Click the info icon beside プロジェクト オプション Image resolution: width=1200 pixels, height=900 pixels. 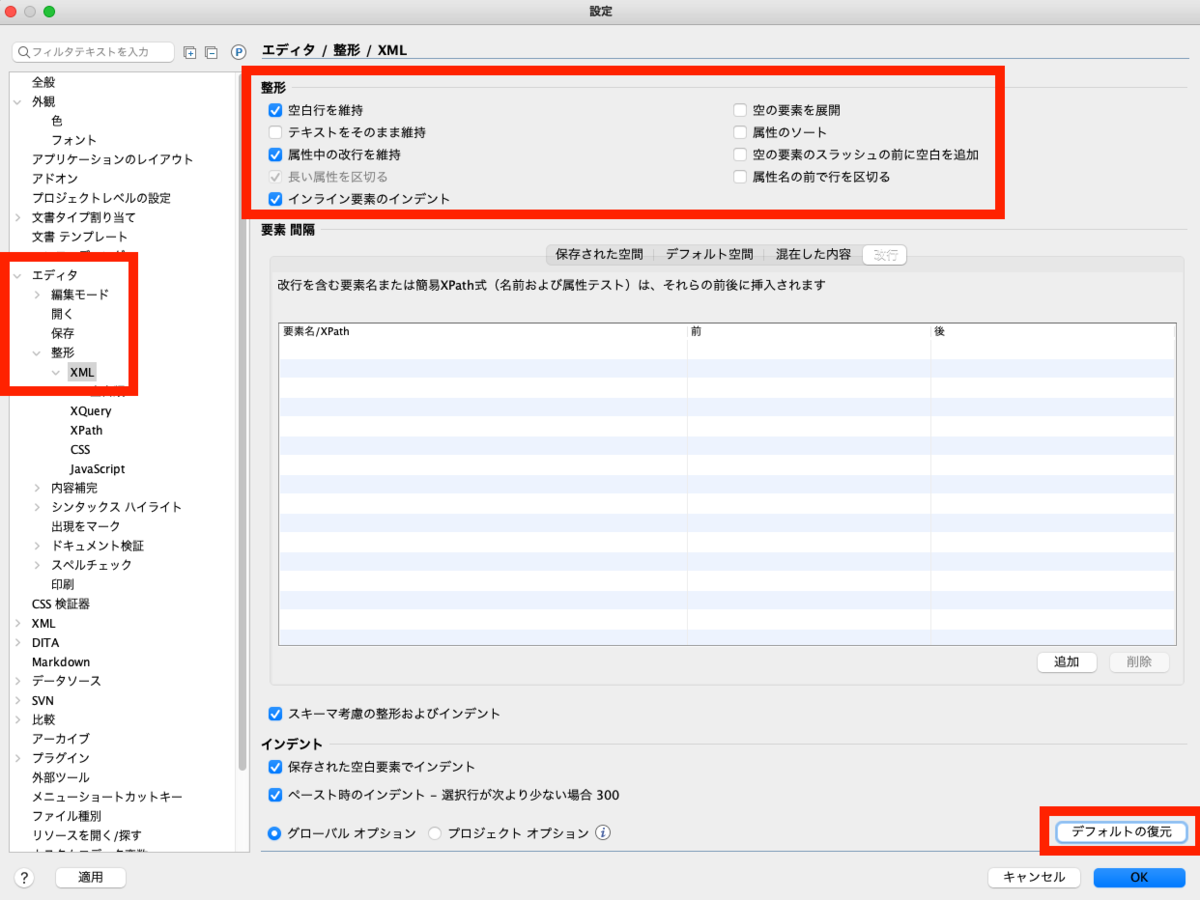tap(603, 832)
